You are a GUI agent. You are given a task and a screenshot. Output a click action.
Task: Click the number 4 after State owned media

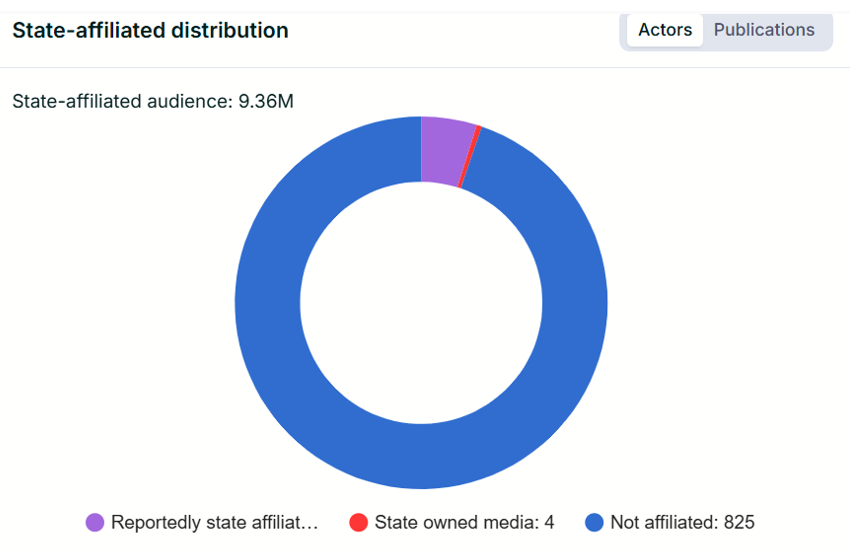(549, 522)
